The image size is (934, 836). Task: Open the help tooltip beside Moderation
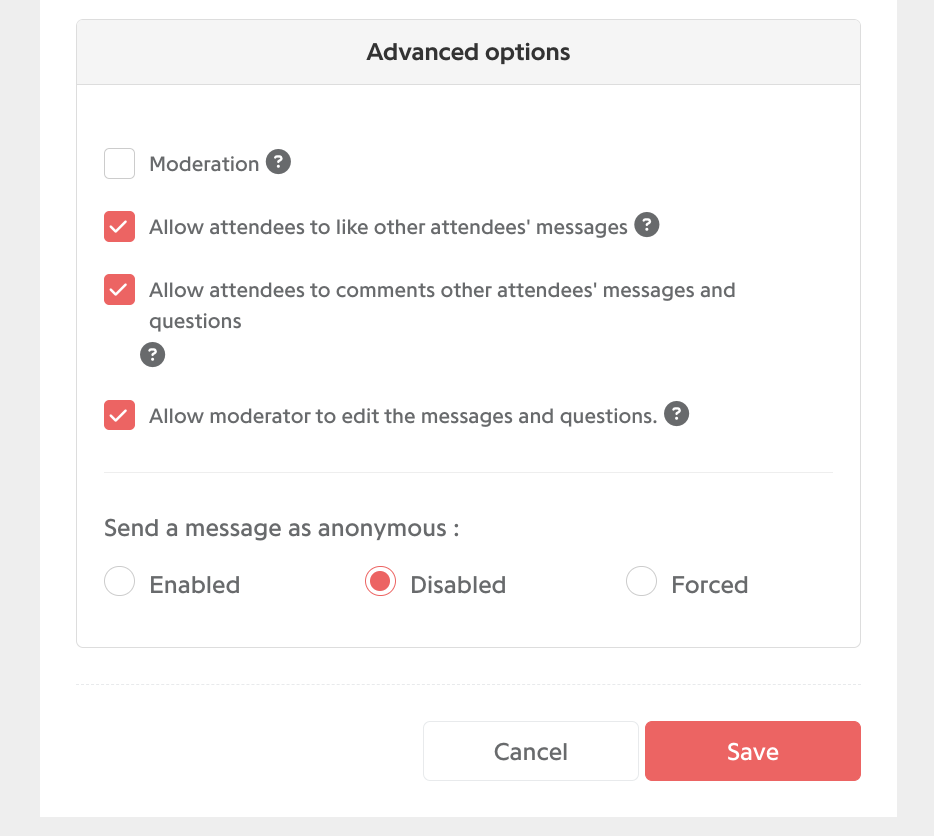point(278,161)
